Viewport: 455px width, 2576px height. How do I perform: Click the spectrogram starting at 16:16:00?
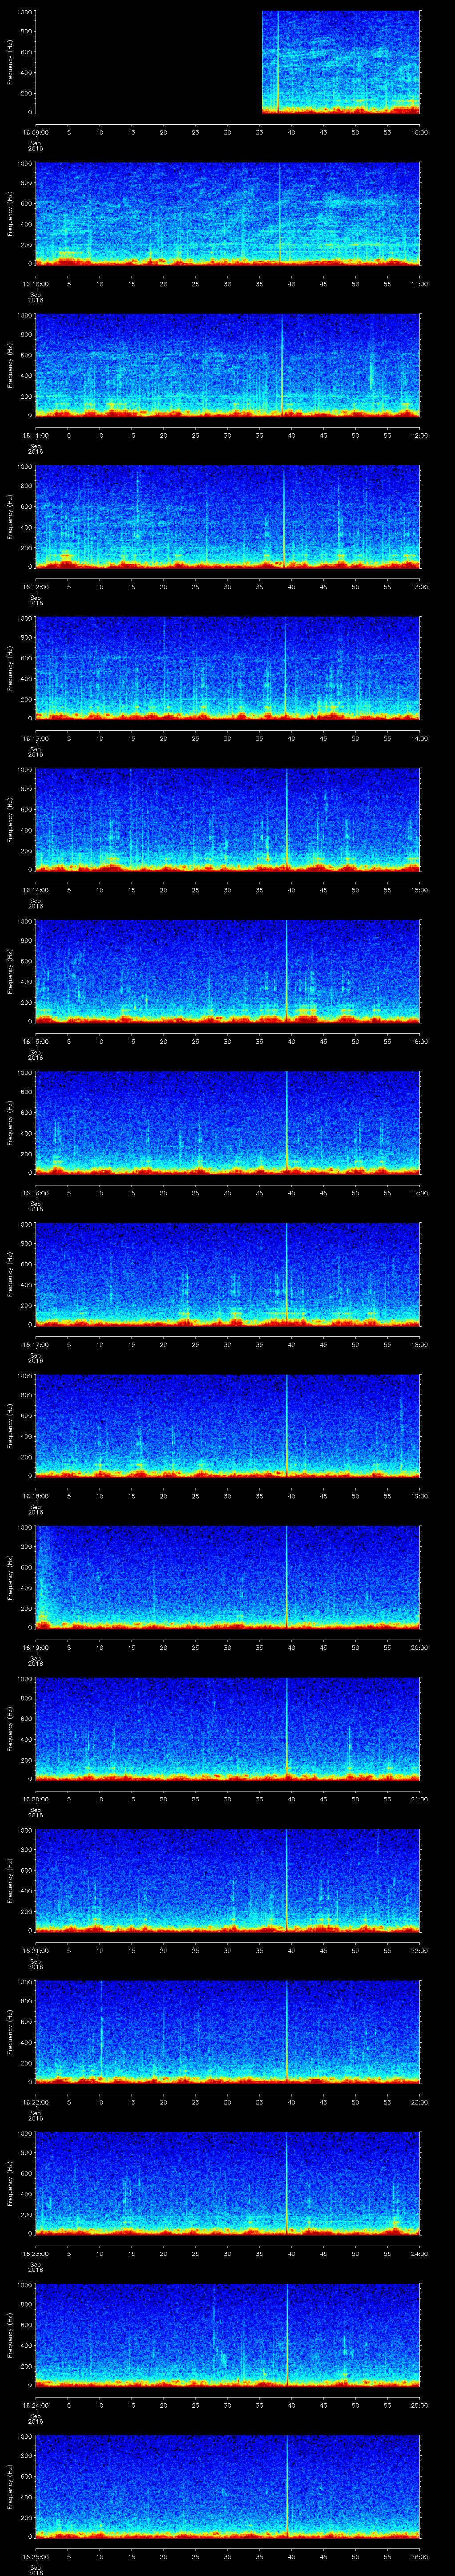[227, 1122]
